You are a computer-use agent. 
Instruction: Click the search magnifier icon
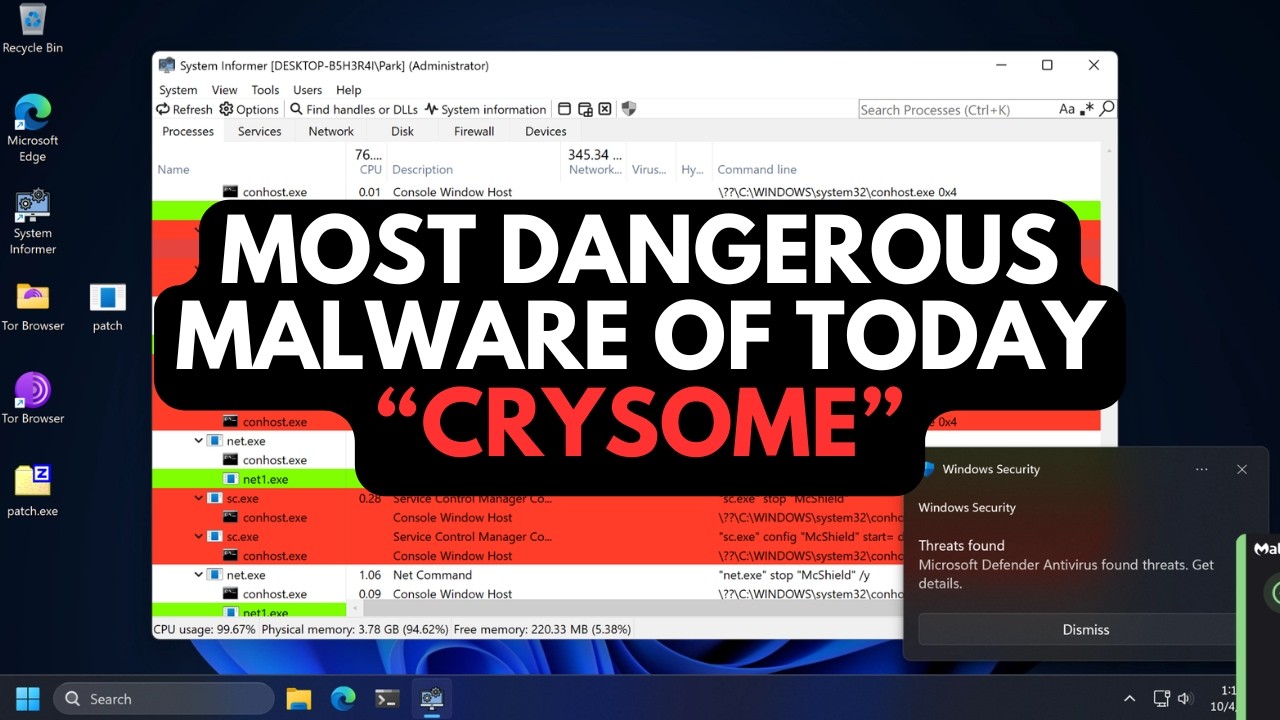click(1106, 109)
